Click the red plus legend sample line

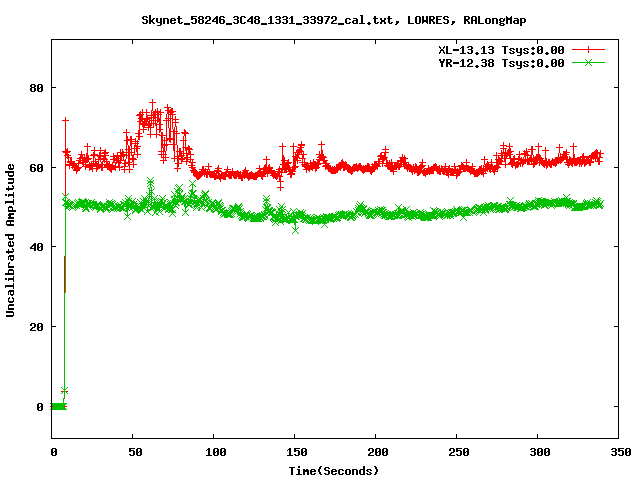click(x=588, y=50)
